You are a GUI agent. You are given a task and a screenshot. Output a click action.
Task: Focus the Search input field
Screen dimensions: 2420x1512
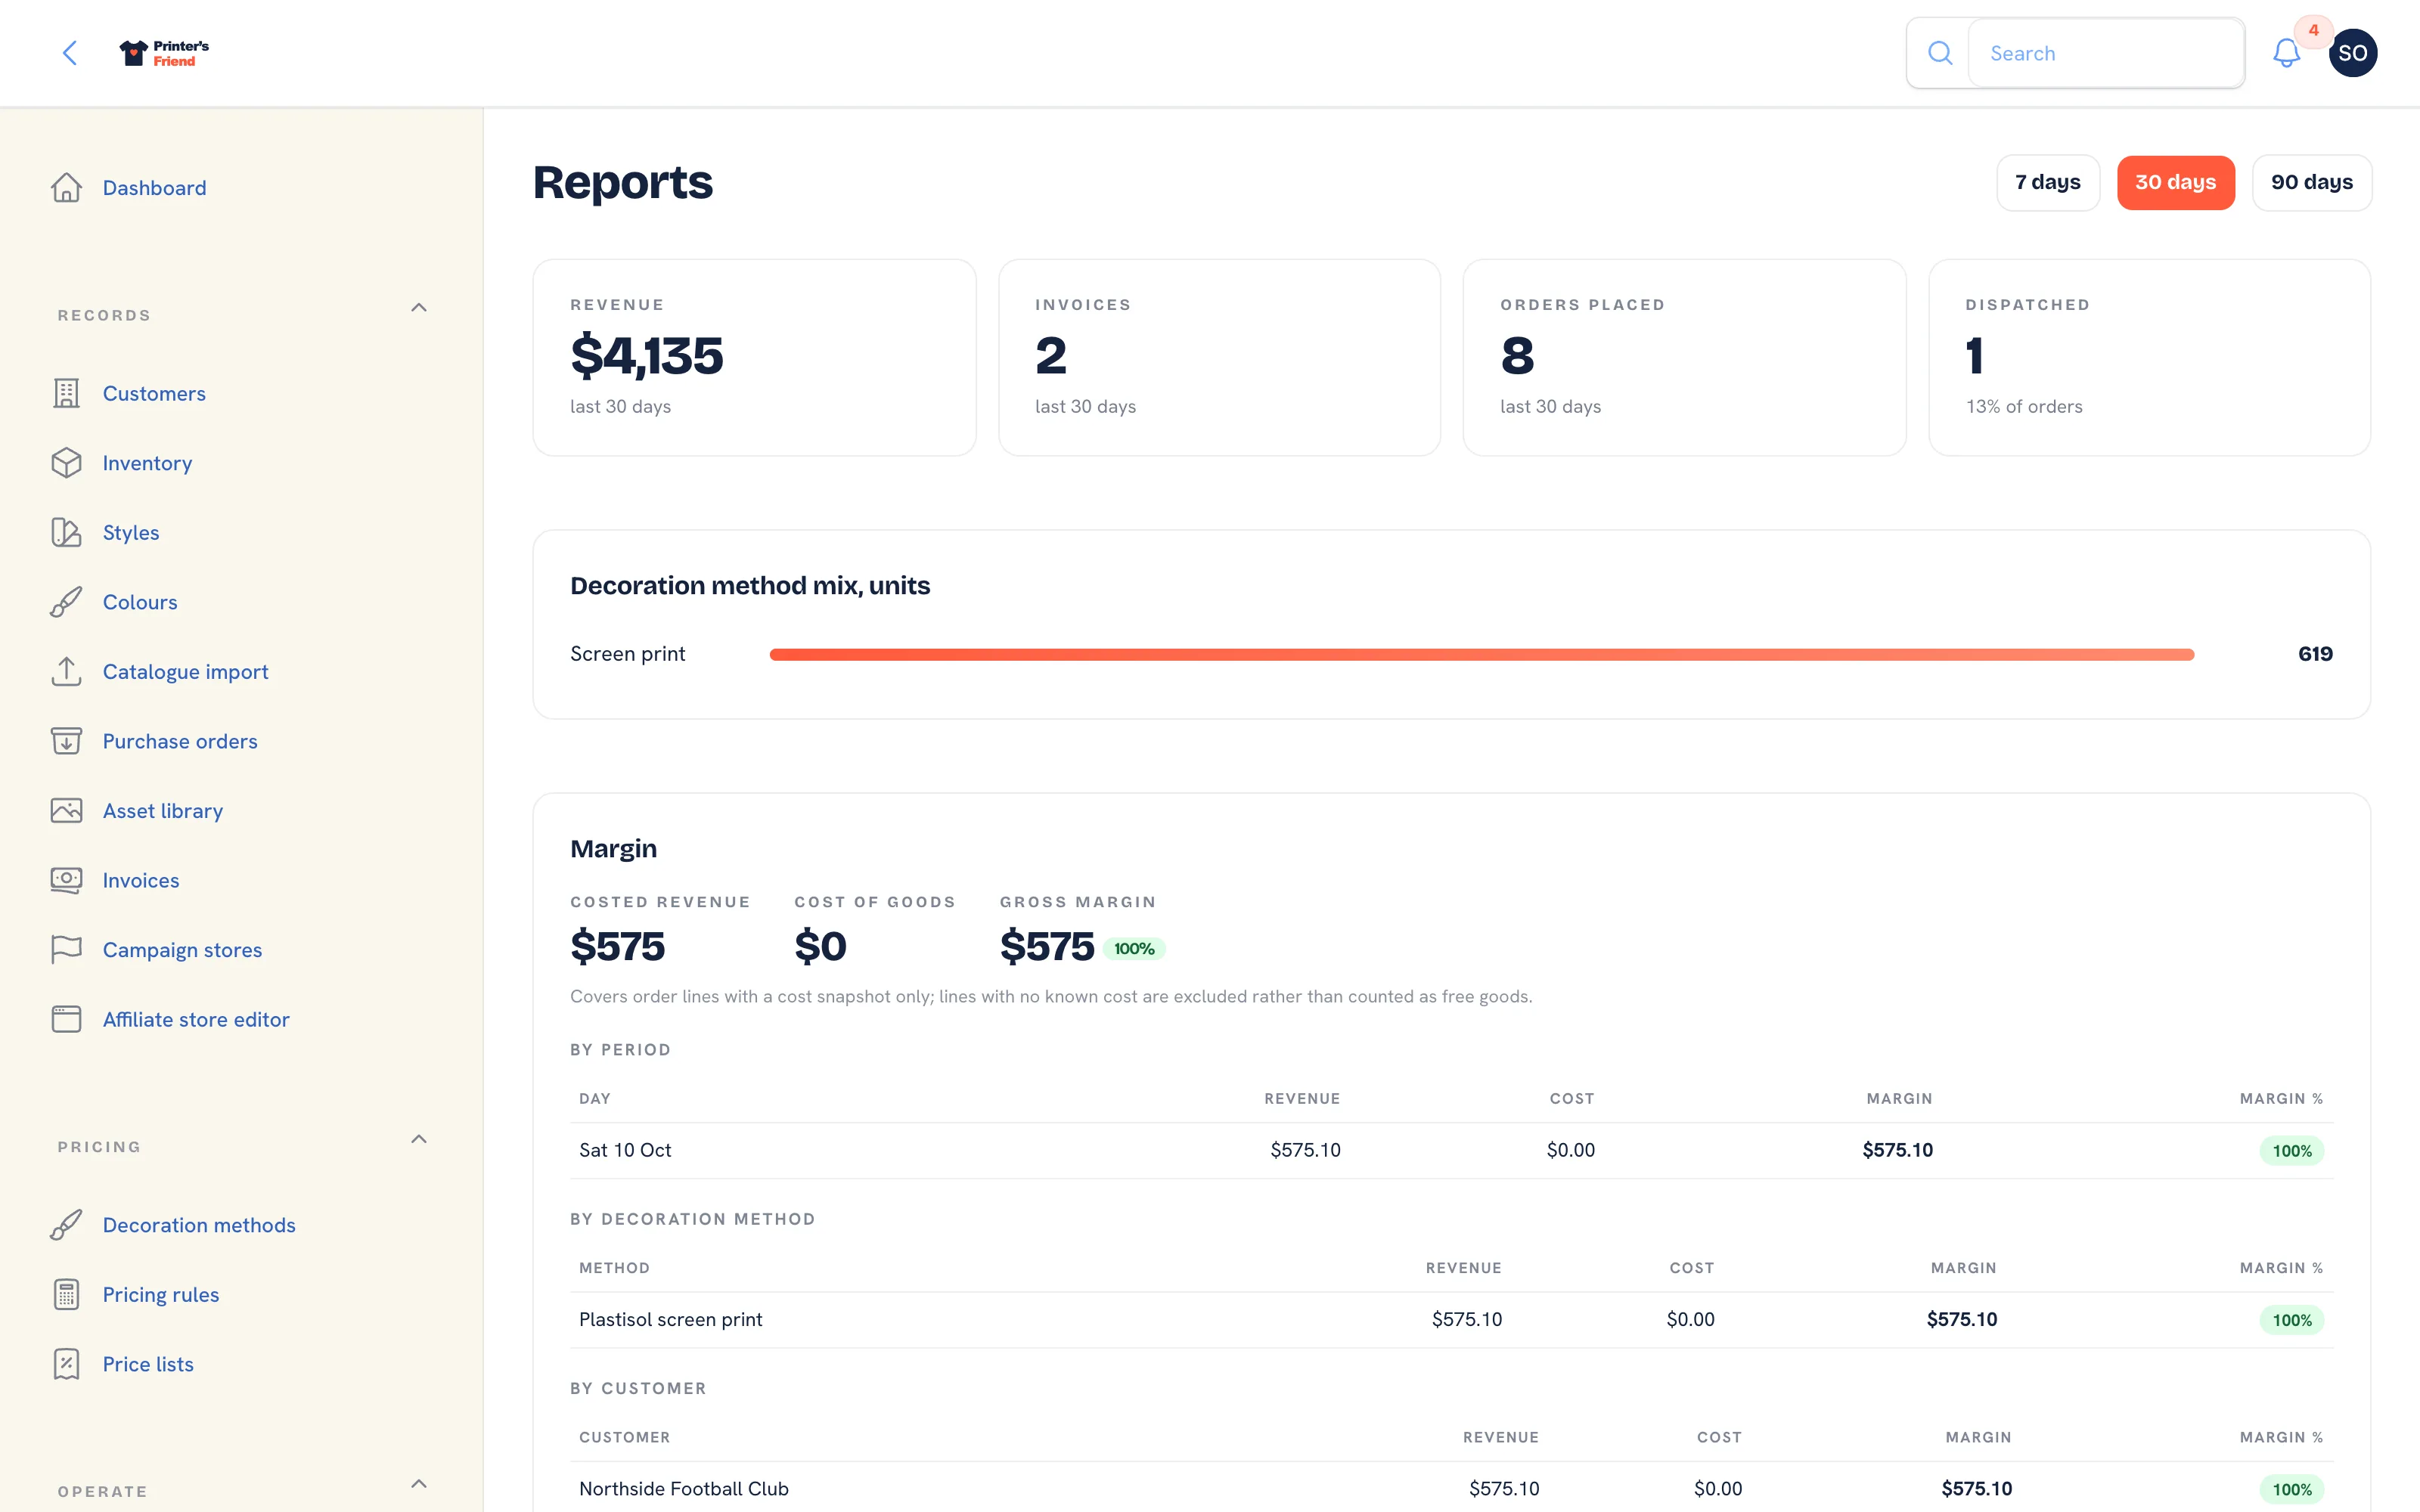point(2106,53)
